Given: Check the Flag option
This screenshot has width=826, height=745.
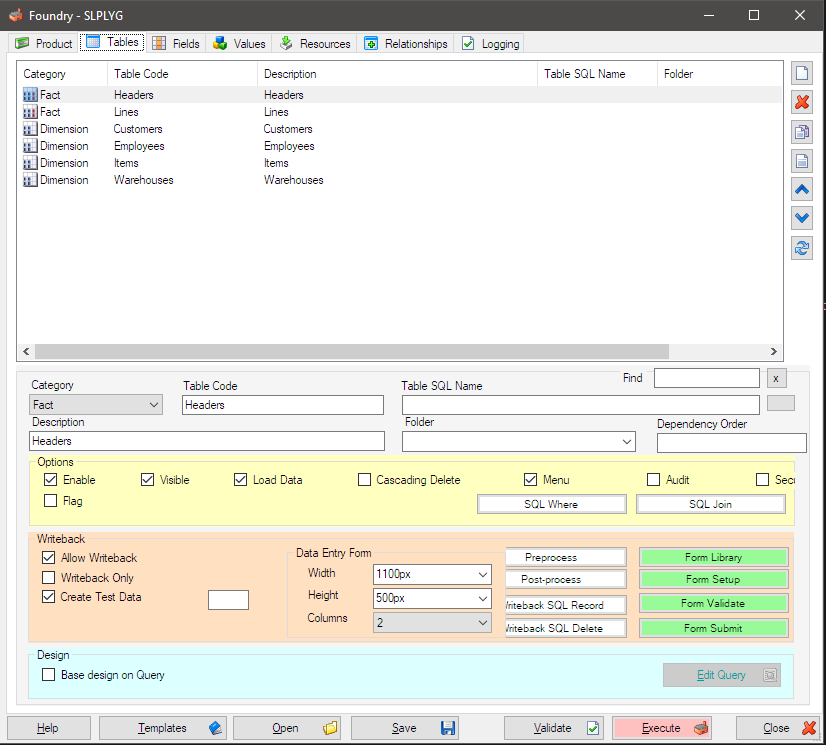Looking at the screenshot, I should (x=51, y=501).
